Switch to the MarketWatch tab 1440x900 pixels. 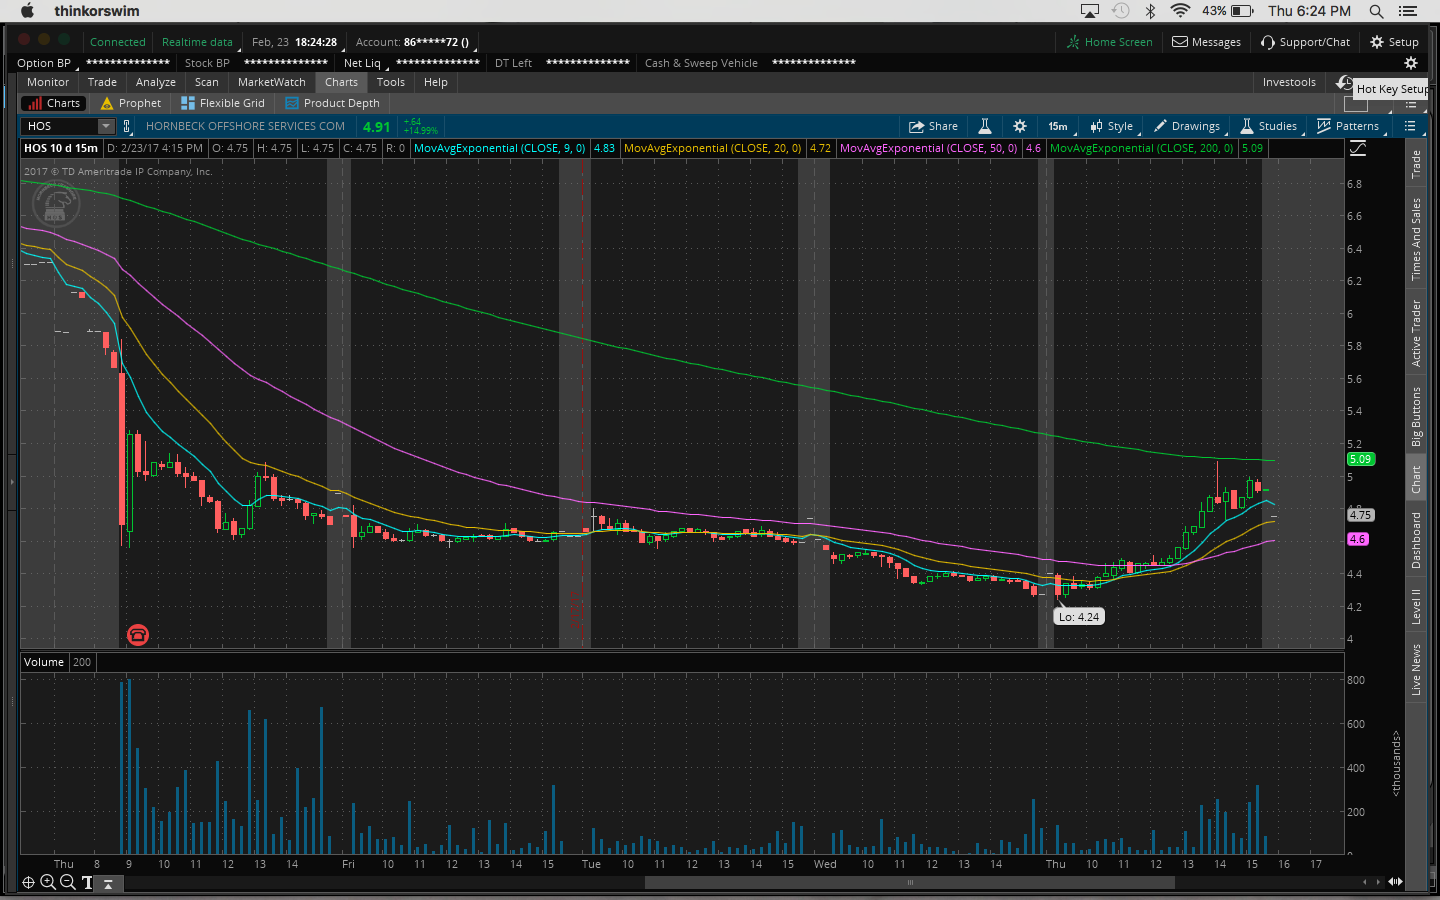click(x=271, y=82)
